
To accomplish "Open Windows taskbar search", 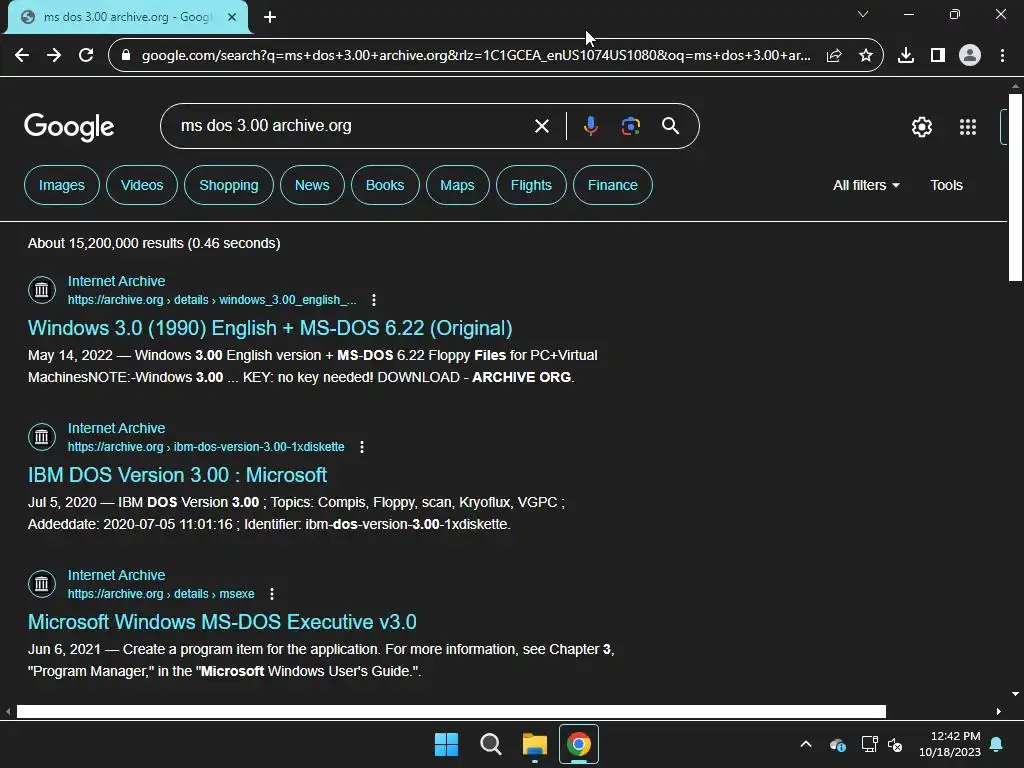I will pyautogui.click(x=490, y=744).
